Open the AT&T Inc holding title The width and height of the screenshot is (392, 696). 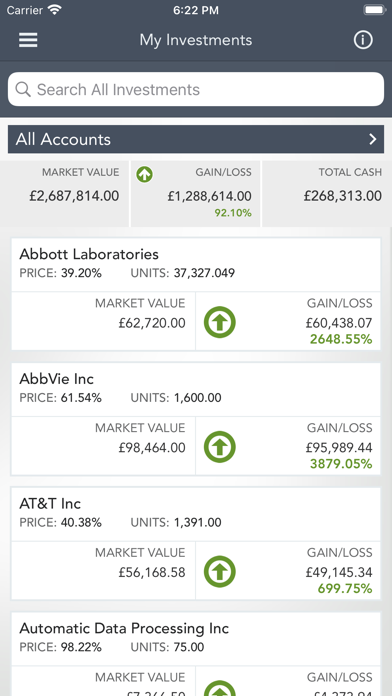point(50,504)
